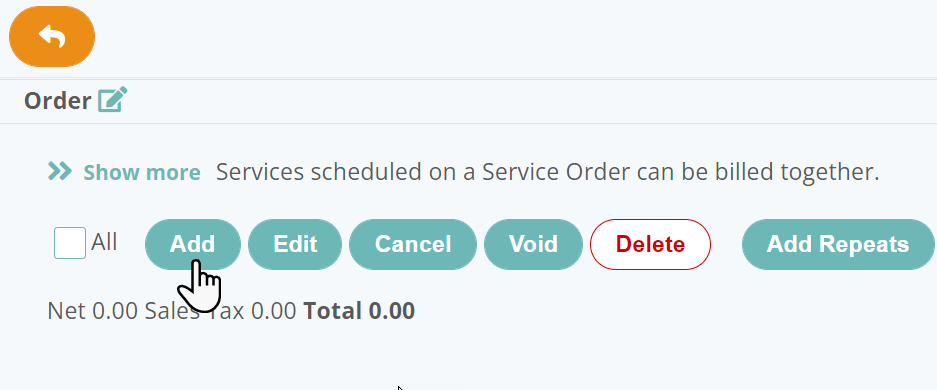The height and width of the screenshot is (390, 937).
Task: Open the Order edit pencil icon
Action: pos(113,100)
